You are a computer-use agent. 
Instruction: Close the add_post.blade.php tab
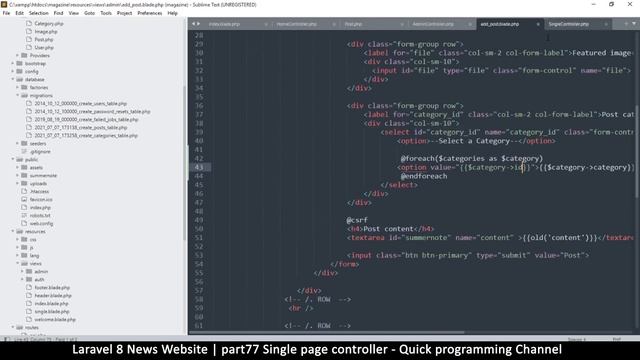click(538, 24)
